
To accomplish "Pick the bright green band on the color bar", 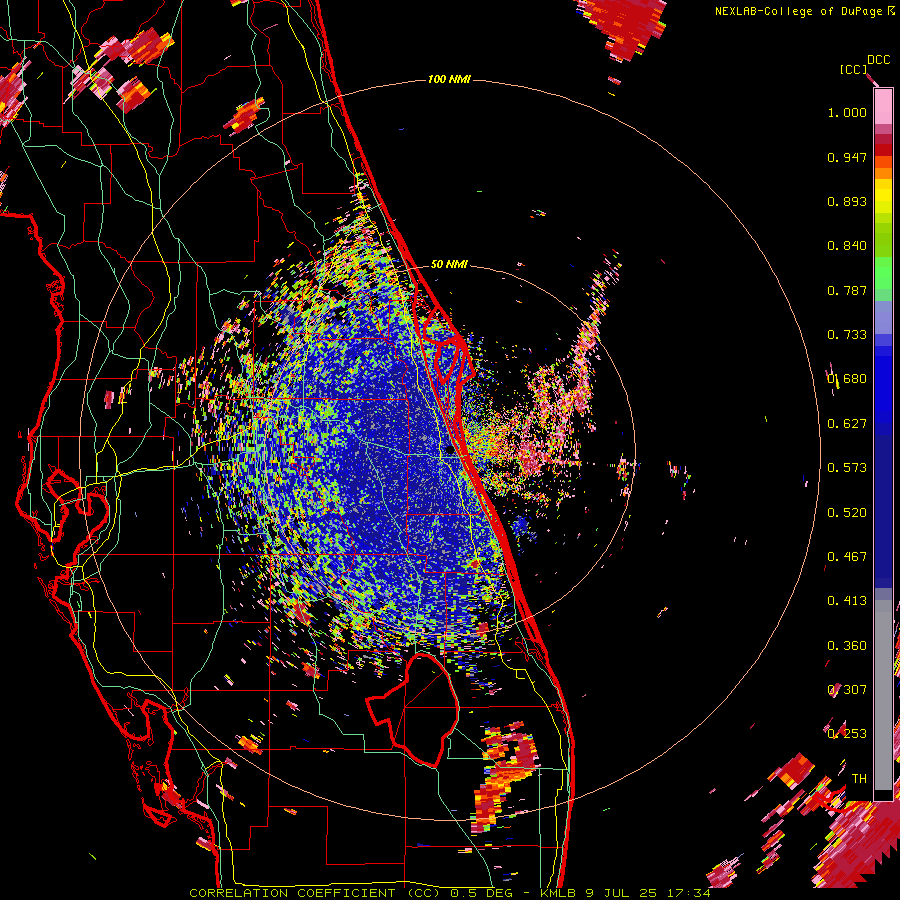I will 883,272.
